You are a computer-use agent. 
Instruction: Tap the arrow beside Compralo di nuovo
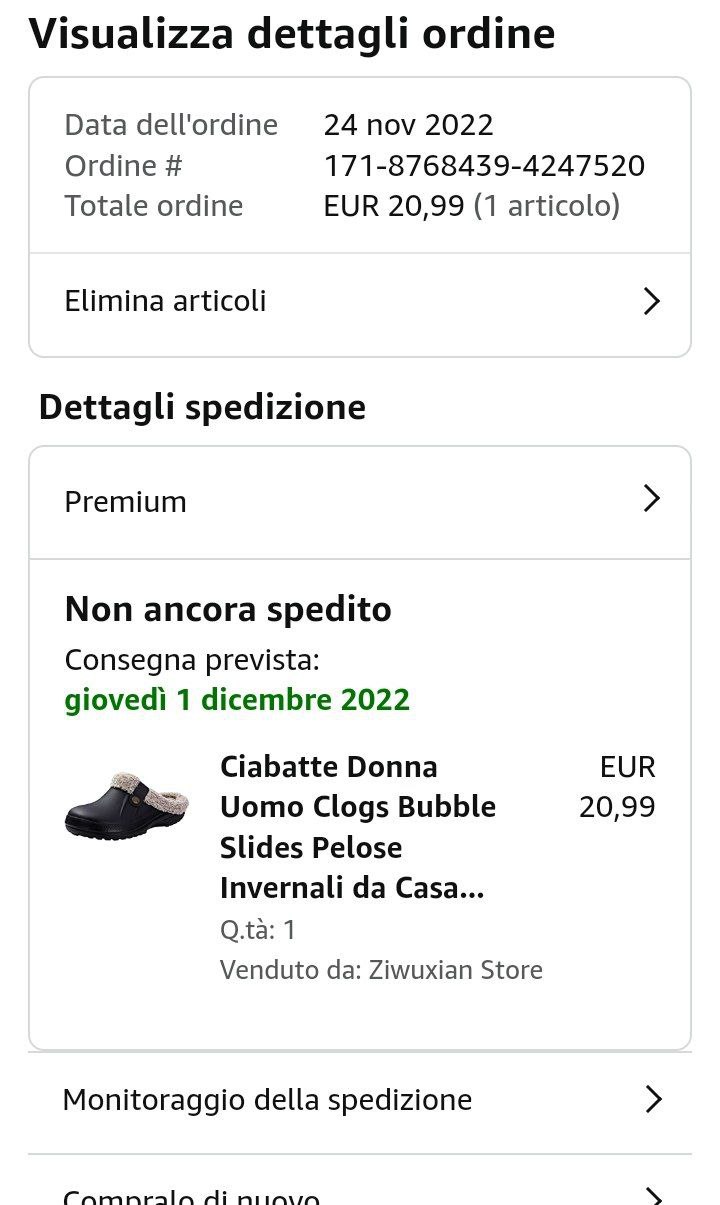tap(653, 1196)
